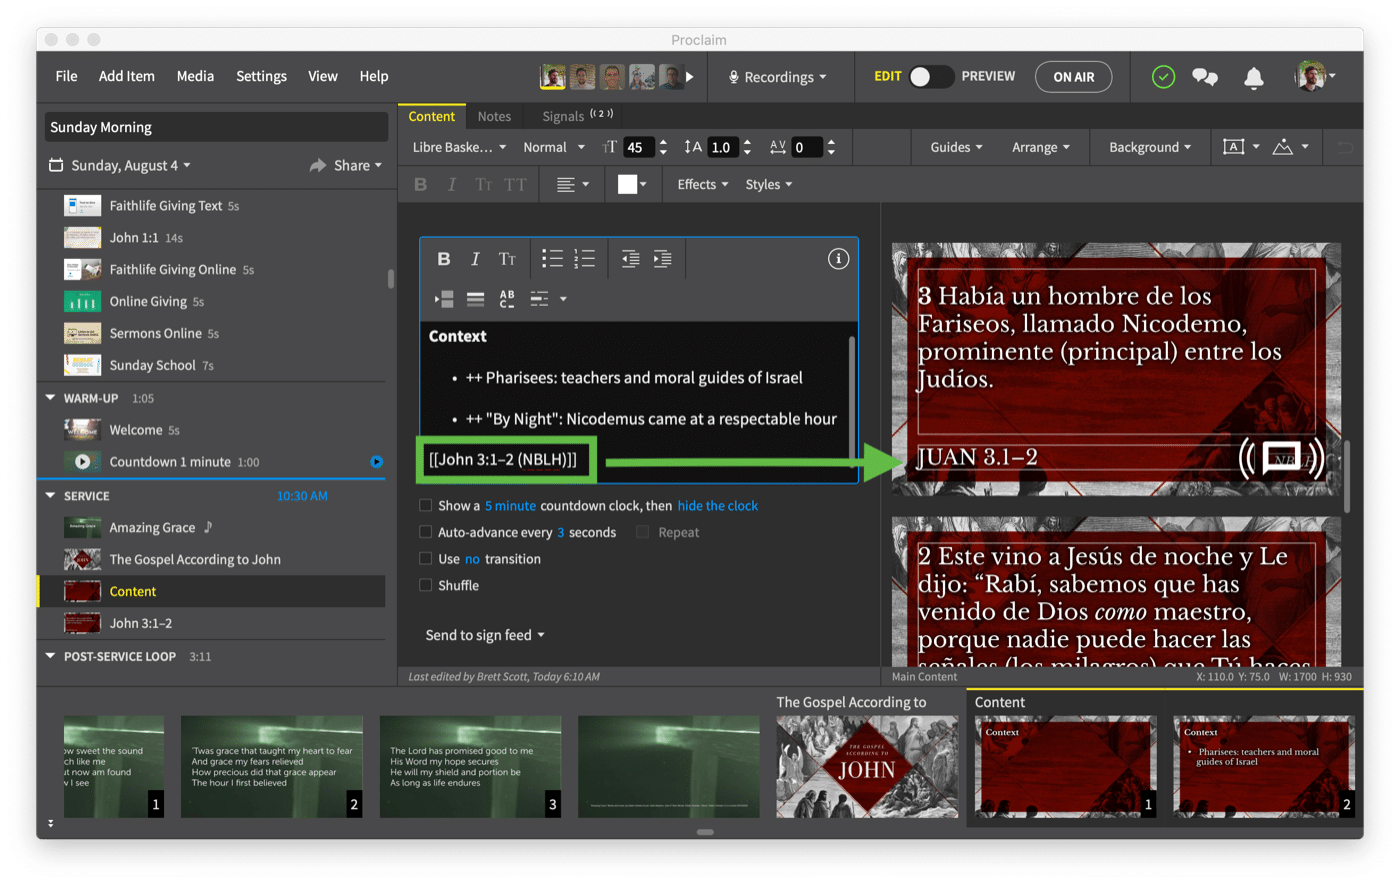The height and width of the screenshot is (884, 1400).
Task: Click the blue indicator on Countdown row
Action: pos(376,462)
